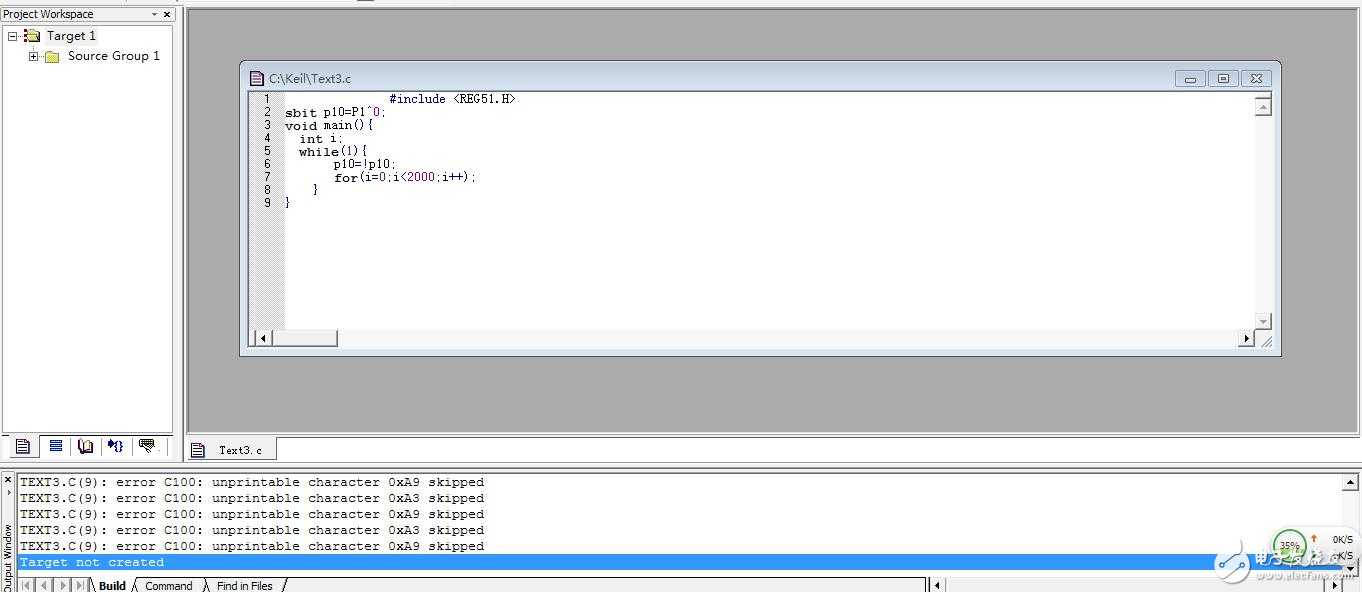Image resolution: width=1362 pixels, height=592 pixels.
Task: Switch to the Regs tab icon
Action: [x=55, y=446]
